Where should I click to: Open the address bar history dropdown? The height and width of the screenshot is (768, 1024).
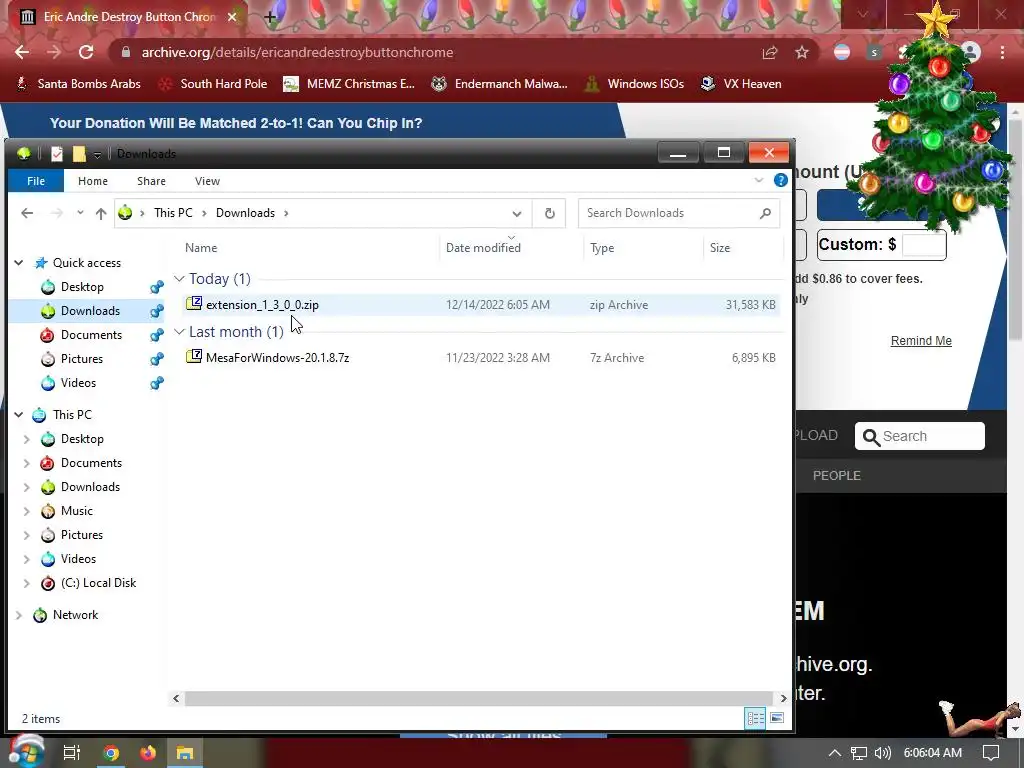[517, 214]
